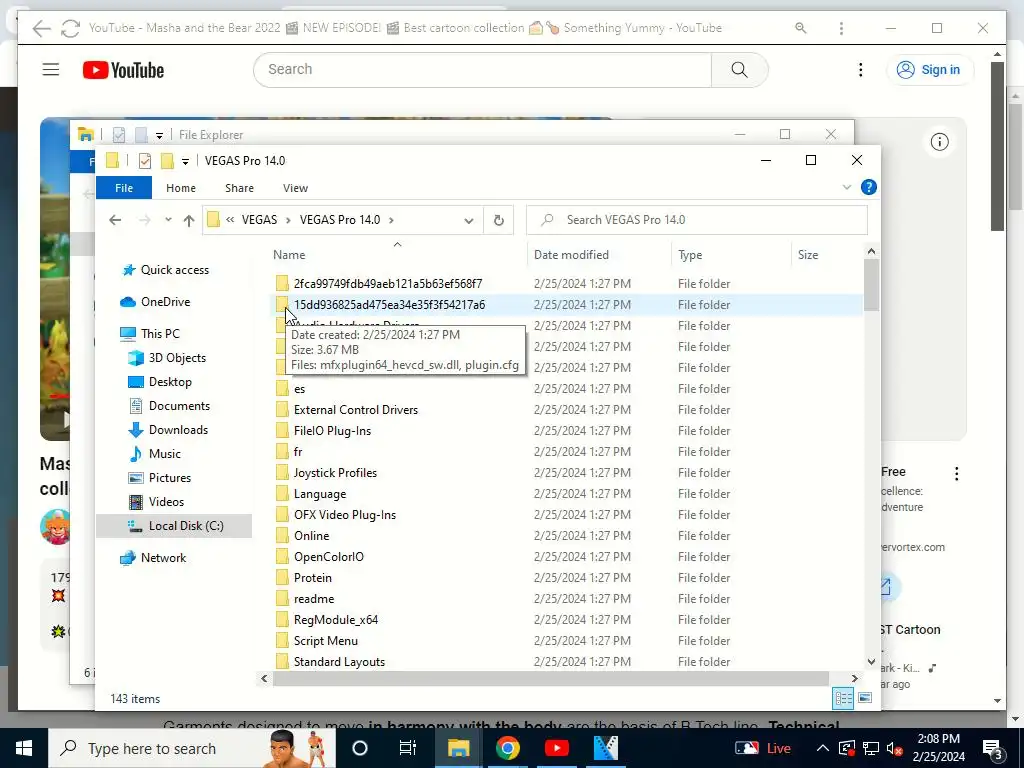Expand the ribbon with the chevron arrow
This screenshot has height=768, width=1024.
click(x=846, y=187)
